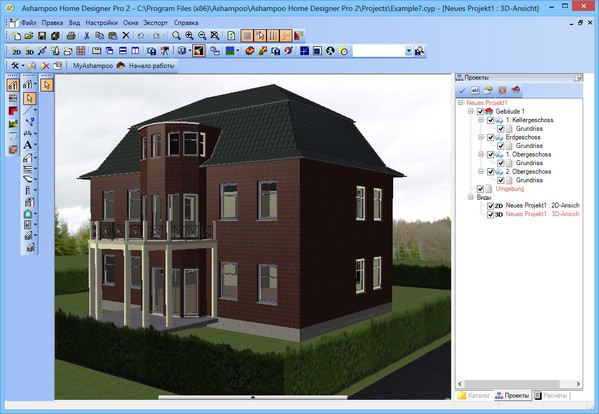Select the text tool letter A
This screenshot has width=599, height=414.
click(x=28, y=145)
